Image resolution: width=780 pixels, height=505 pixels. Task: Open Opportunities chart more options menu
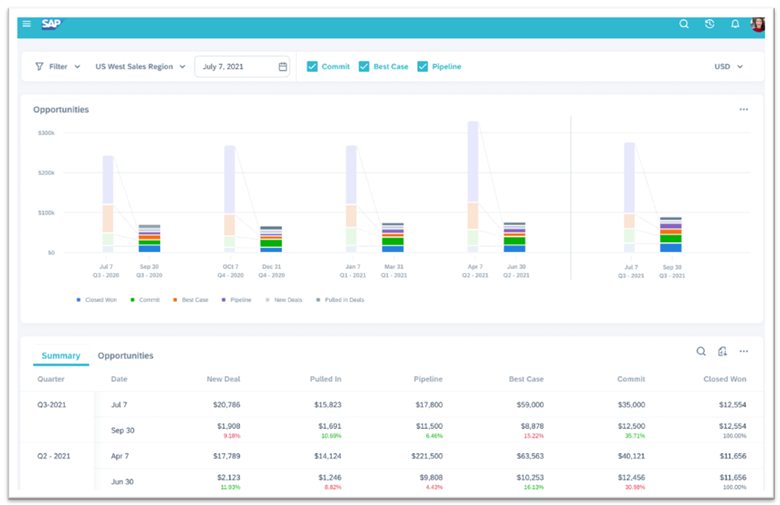tap(743, 109)
